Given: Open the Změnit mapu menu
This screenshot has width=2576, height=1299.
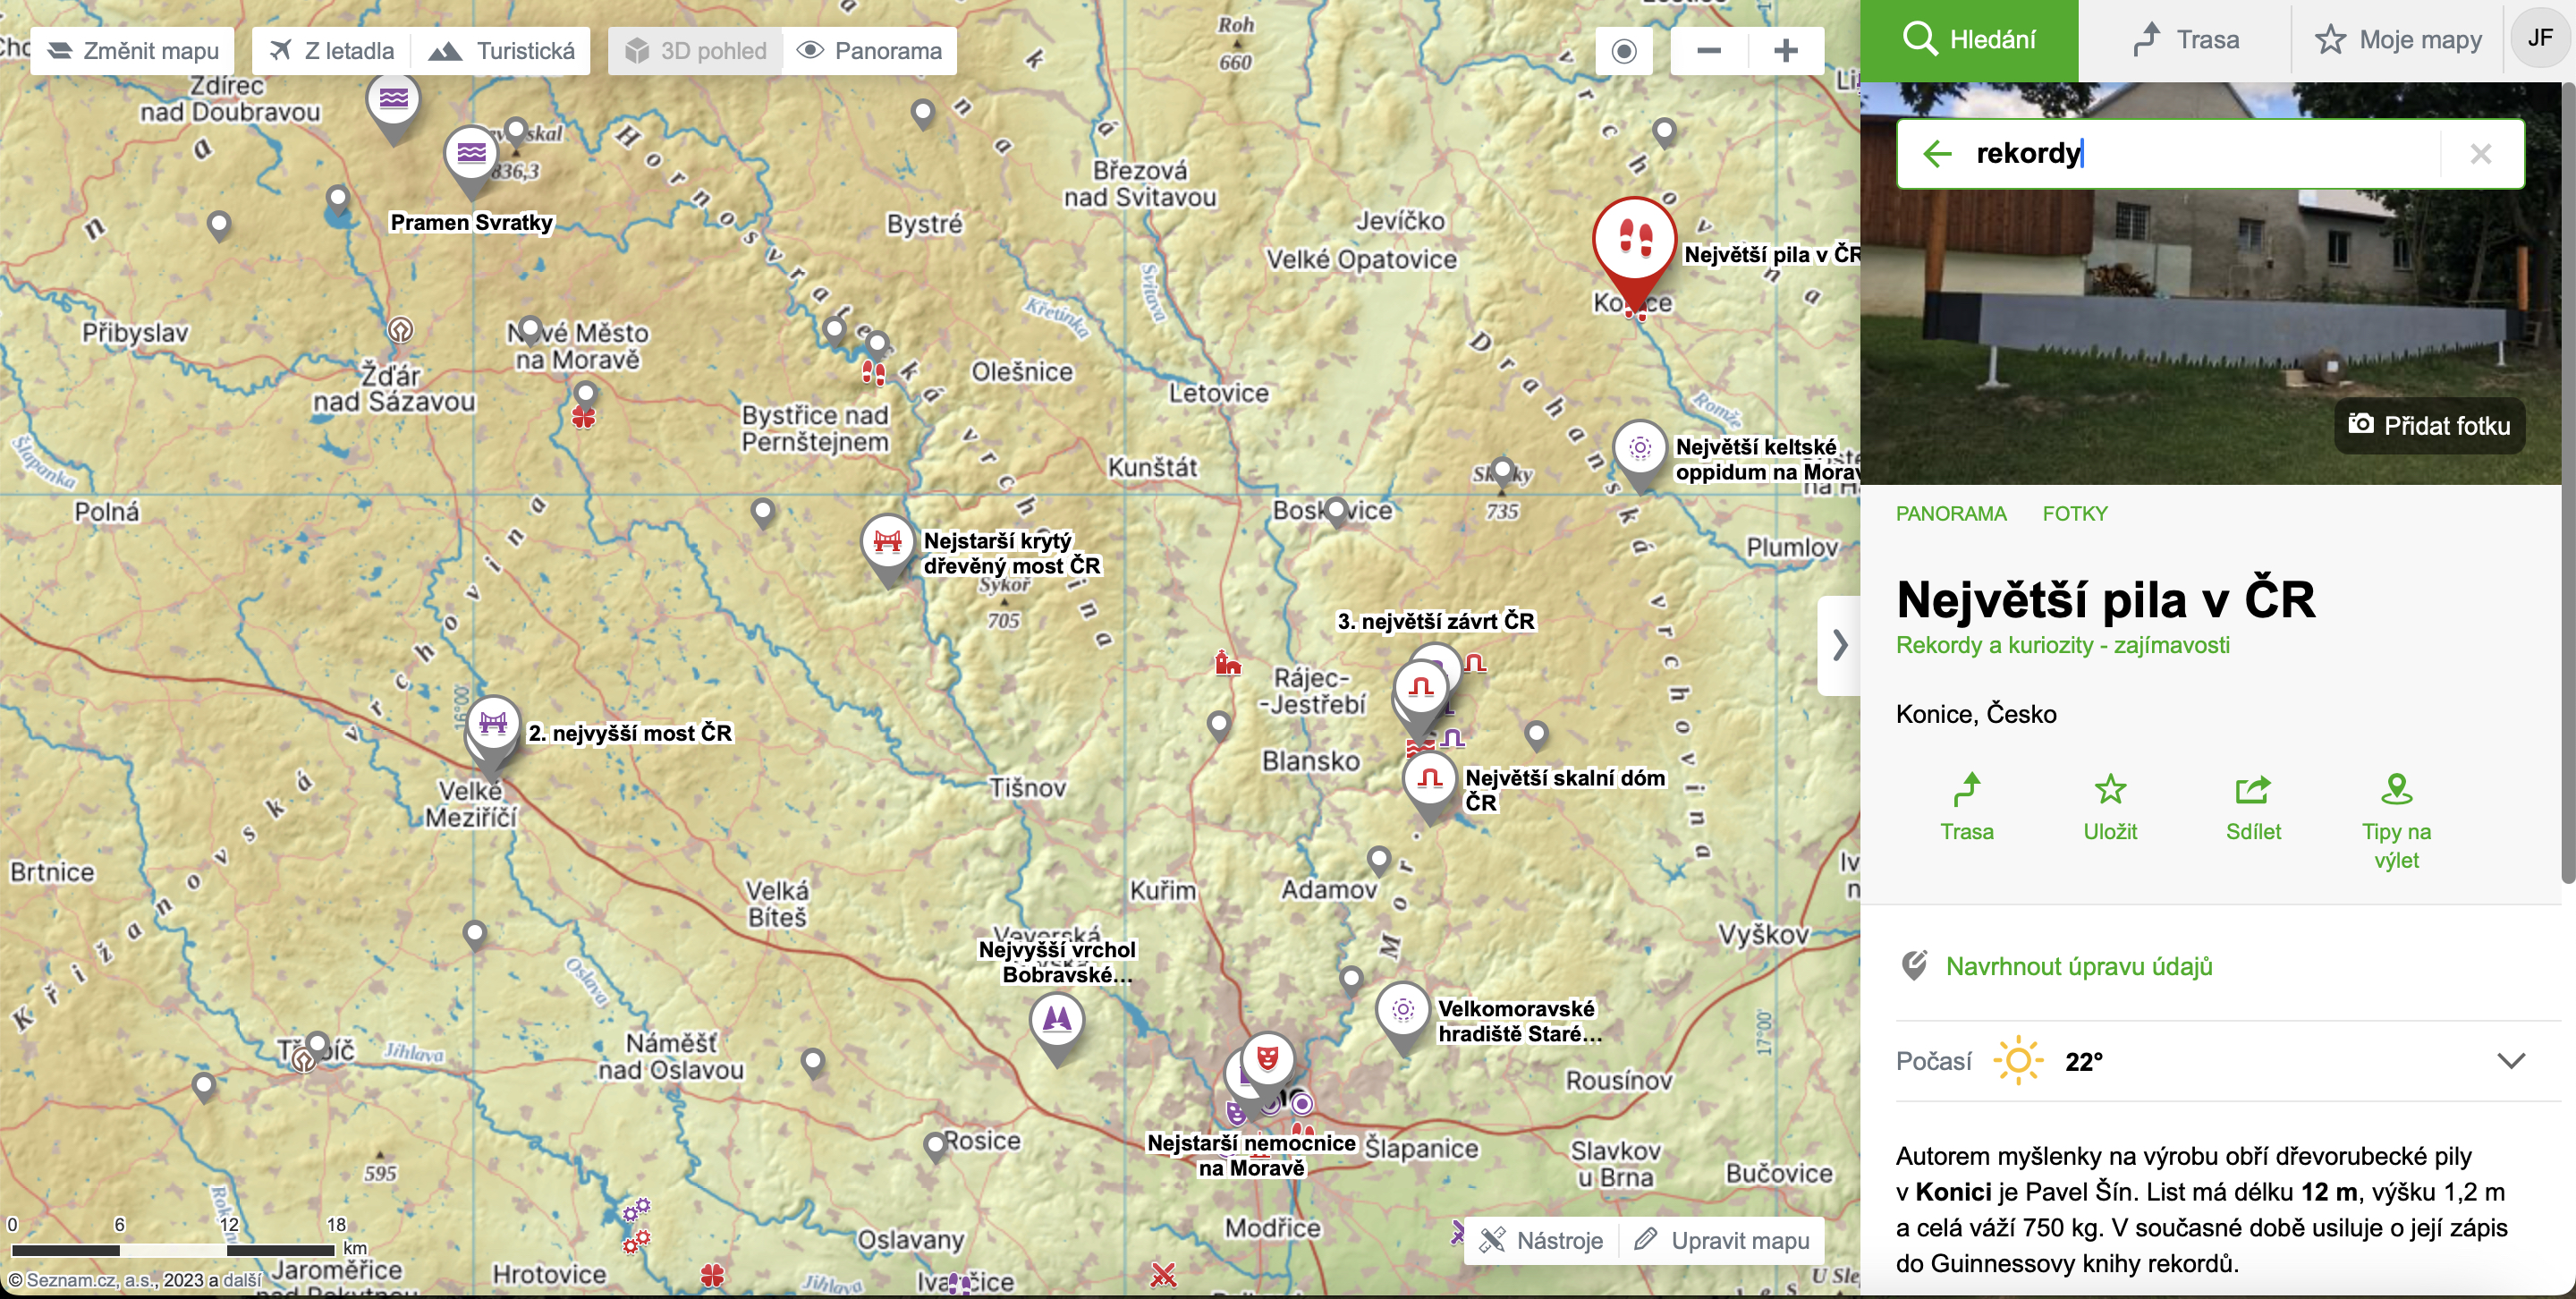Looking at the screenshot, I should pos(133,51).
